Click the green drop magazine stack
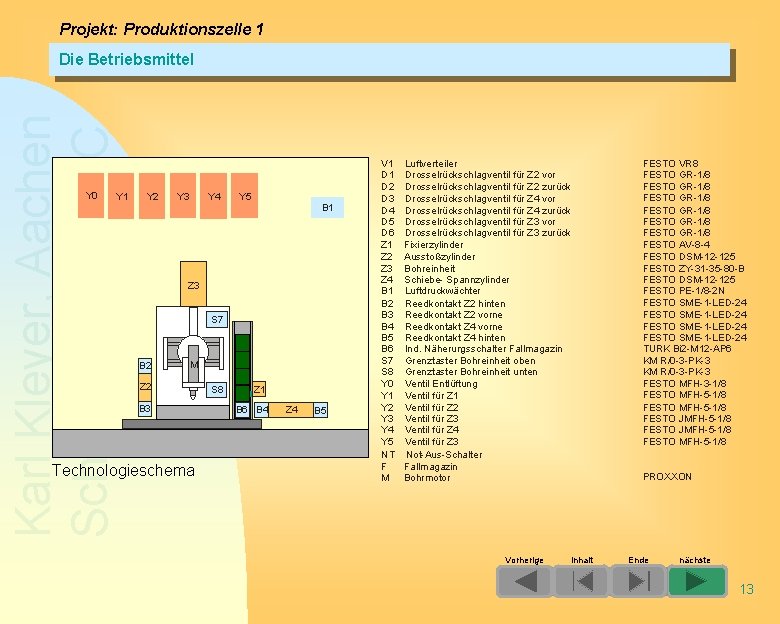780x624 pixels. [x=242, y=367]
